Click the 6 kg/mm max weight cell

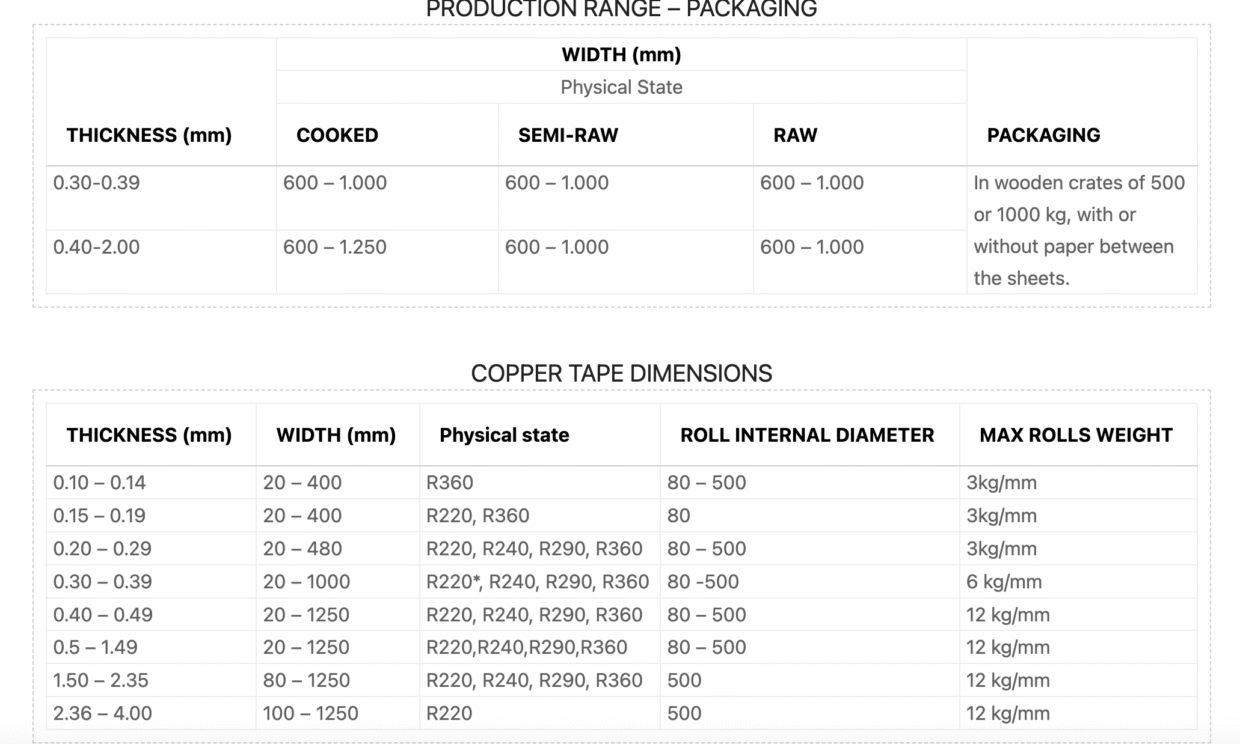(x=1003, y=582)
